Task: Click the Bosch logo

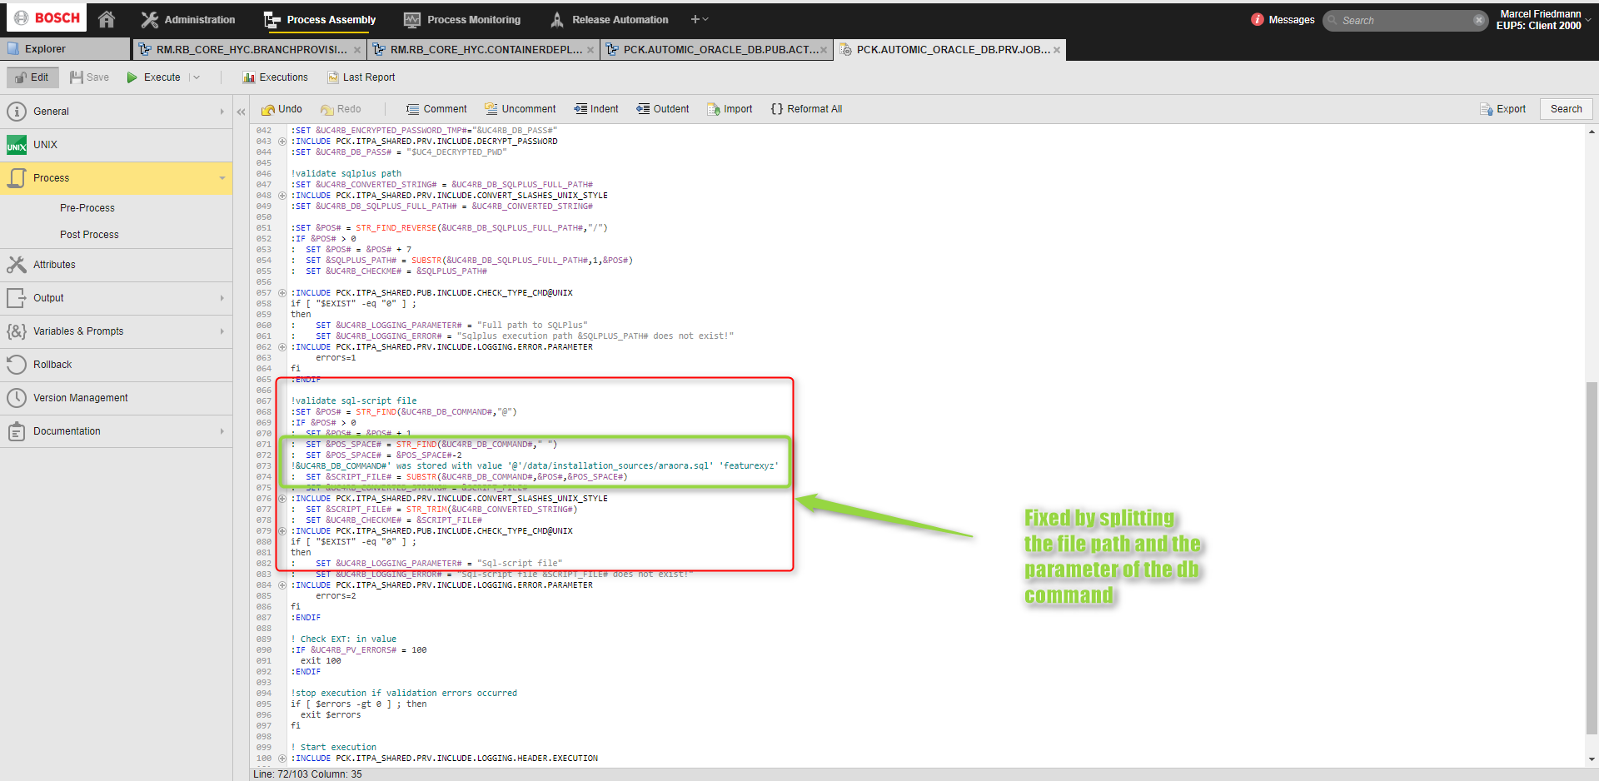Action: [46, 18]
